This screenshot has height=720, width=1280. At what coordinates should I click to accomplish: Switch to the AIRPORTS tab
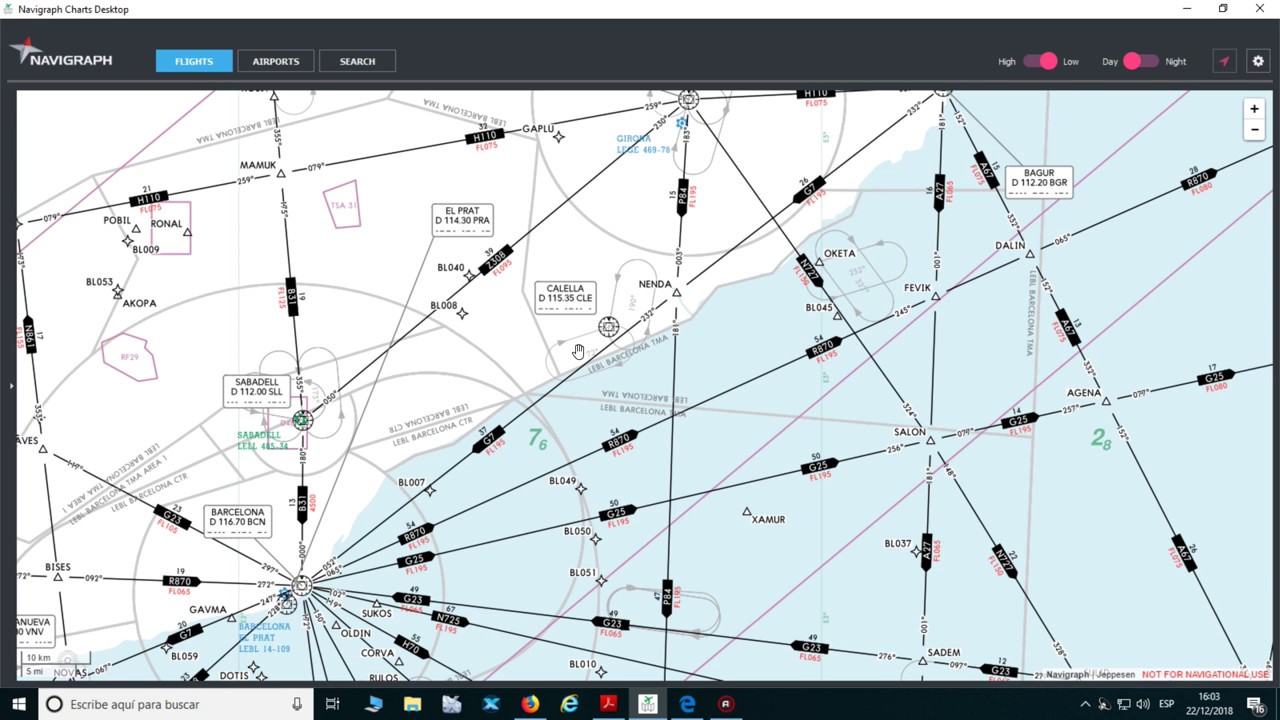click(x=276, y=61)
